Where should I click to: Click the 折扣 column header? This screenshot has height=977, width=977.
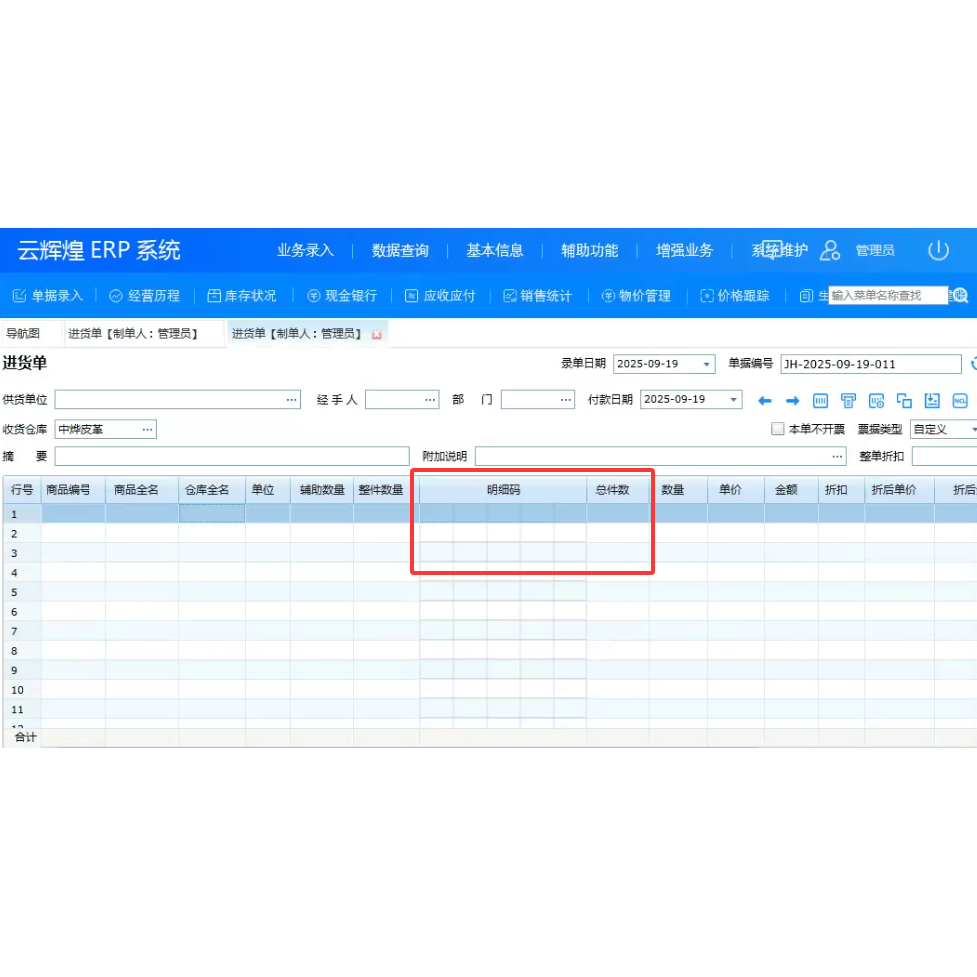click(x=841, y=490)
